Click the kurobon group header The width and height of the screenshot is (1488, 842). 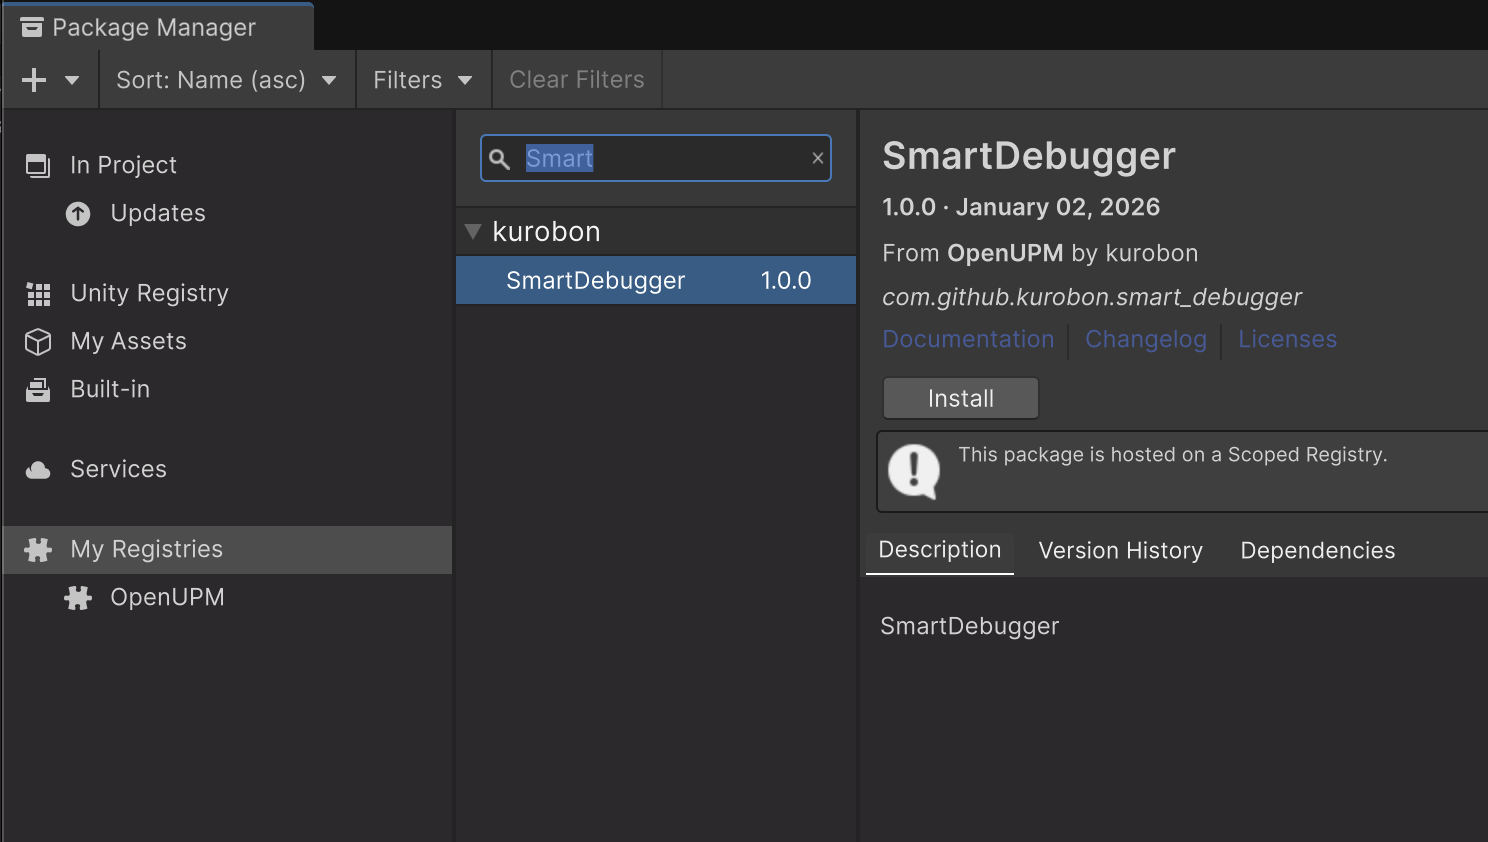point(656,232)
